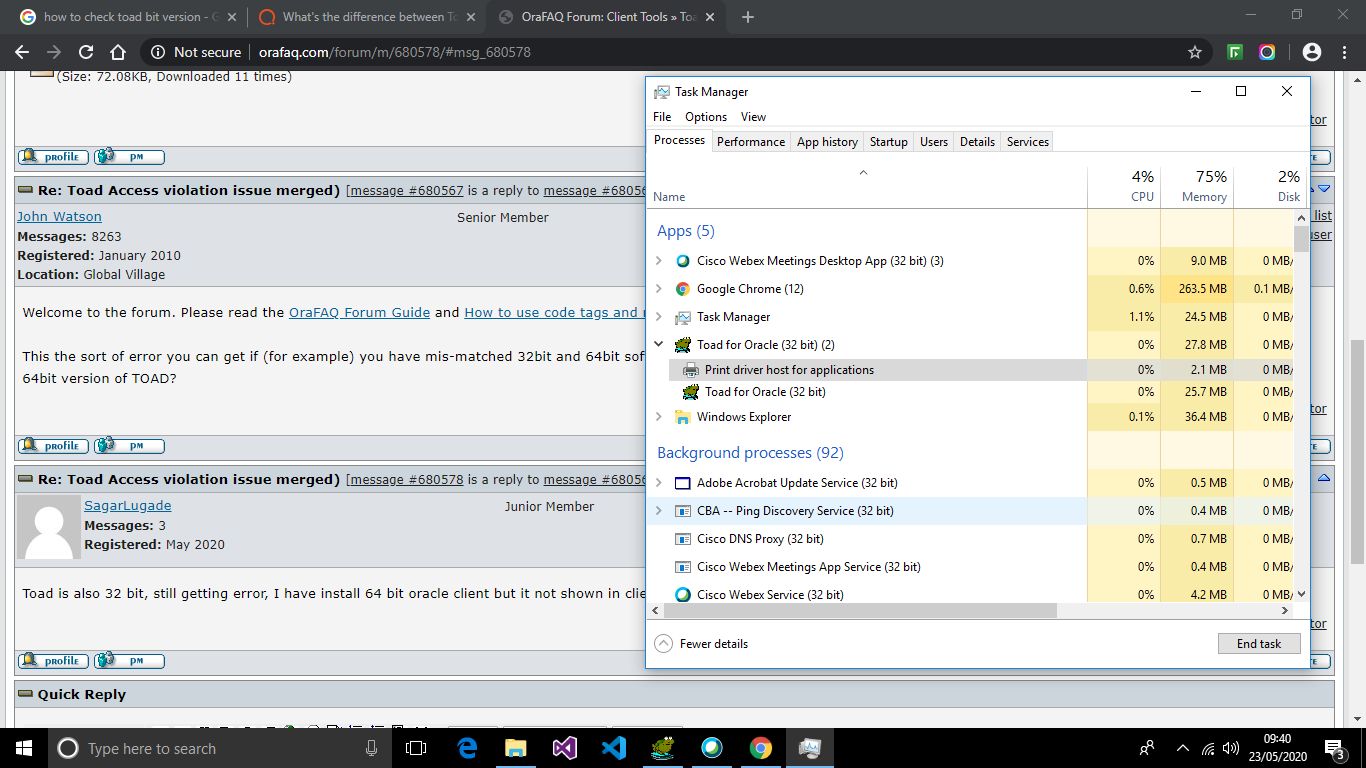The height and width of the screenshot is (768, 1366).
Task: Open the Startup tab in Task Manager
Action: [888, 142]
